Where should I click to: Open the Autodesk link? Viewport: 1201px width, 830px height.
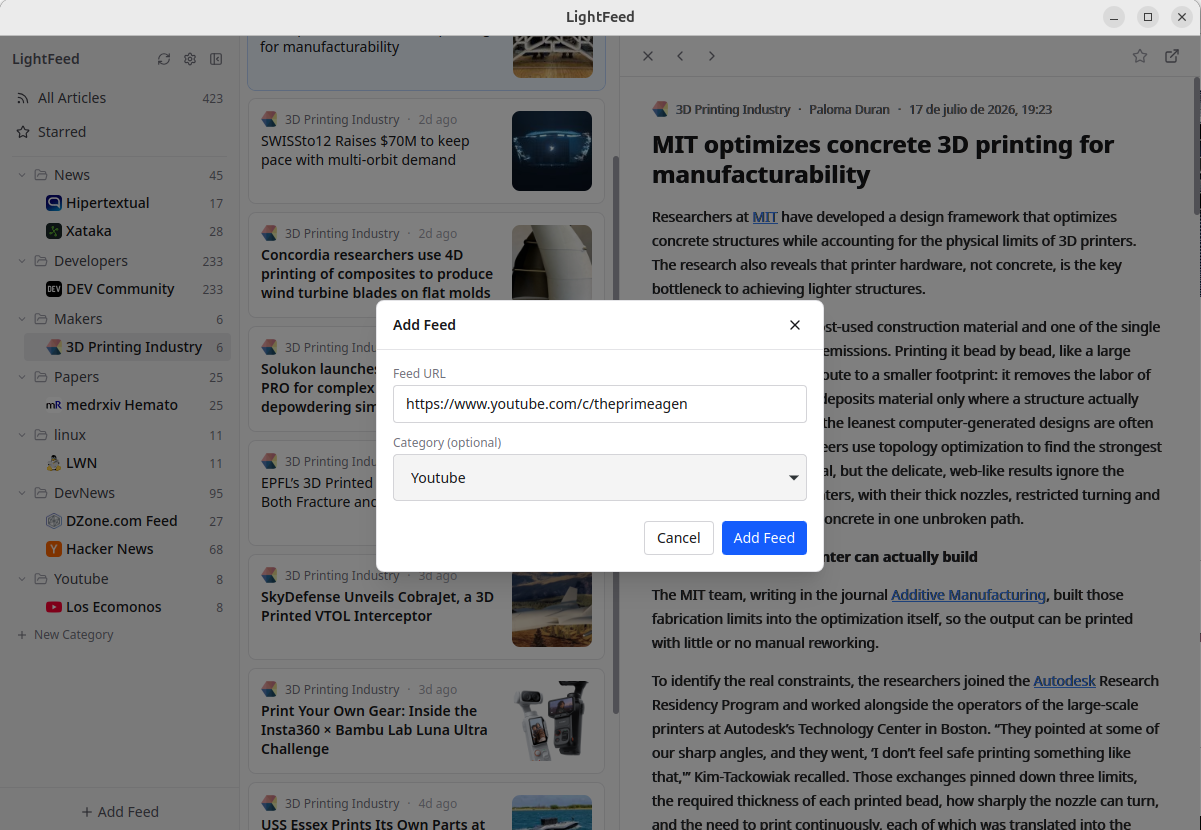pos(1064,681)
